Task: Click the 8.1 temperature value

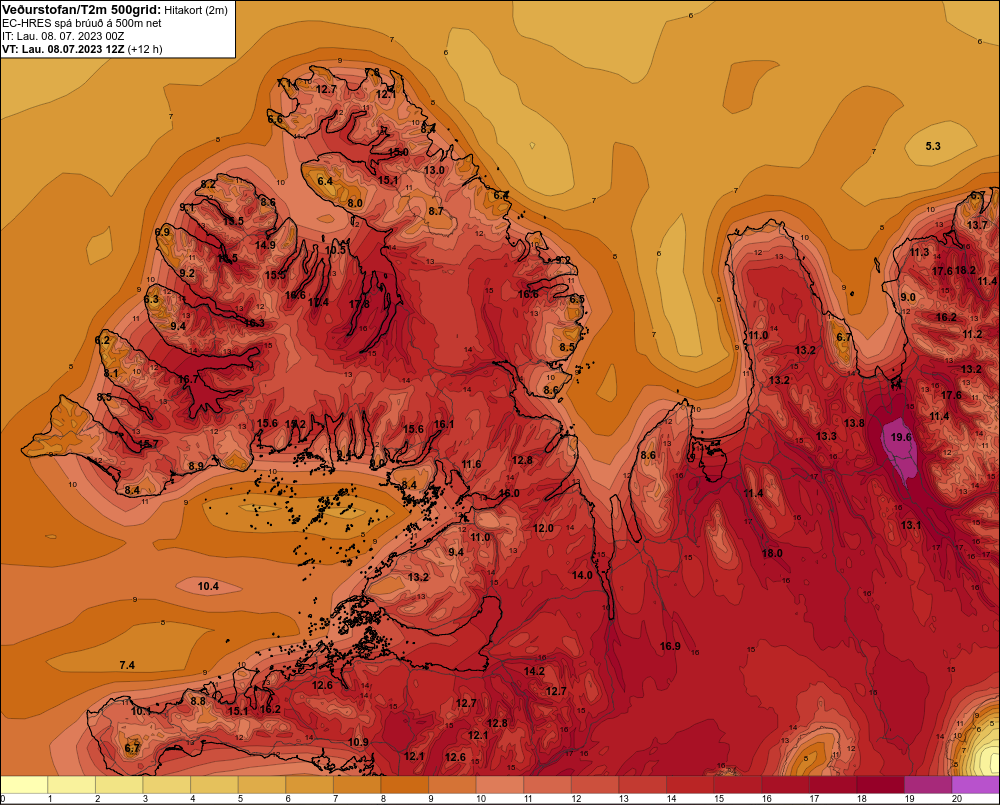Action: [x=111, y=373]
